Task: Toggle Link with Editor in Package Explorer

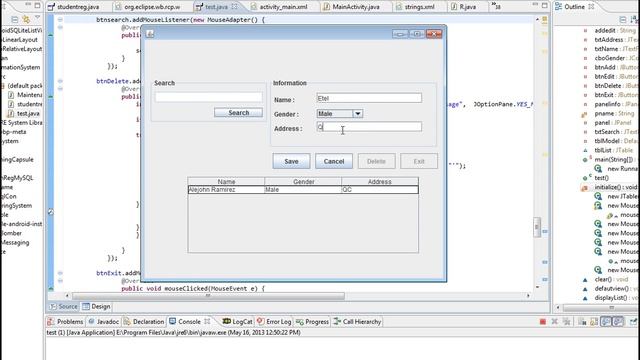Action: (x=26, y=19)
